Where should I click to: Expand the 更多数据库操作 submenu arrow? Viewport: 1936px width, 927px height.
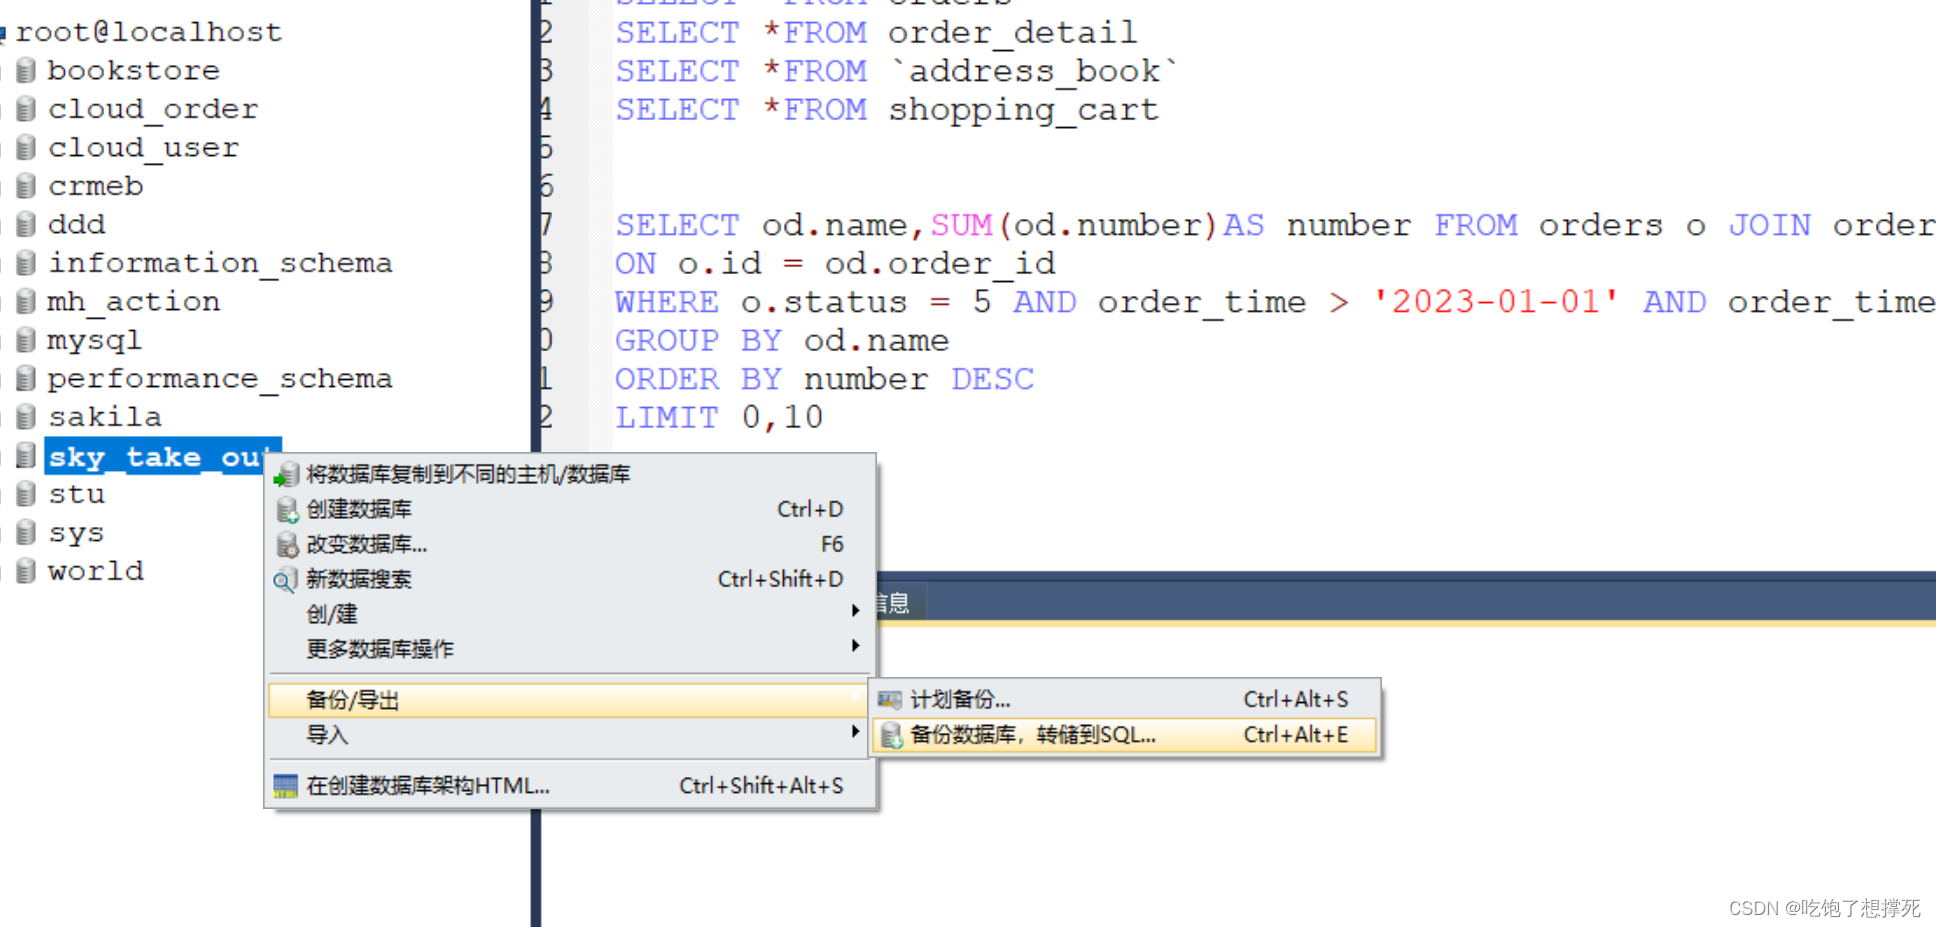(855, 646)
